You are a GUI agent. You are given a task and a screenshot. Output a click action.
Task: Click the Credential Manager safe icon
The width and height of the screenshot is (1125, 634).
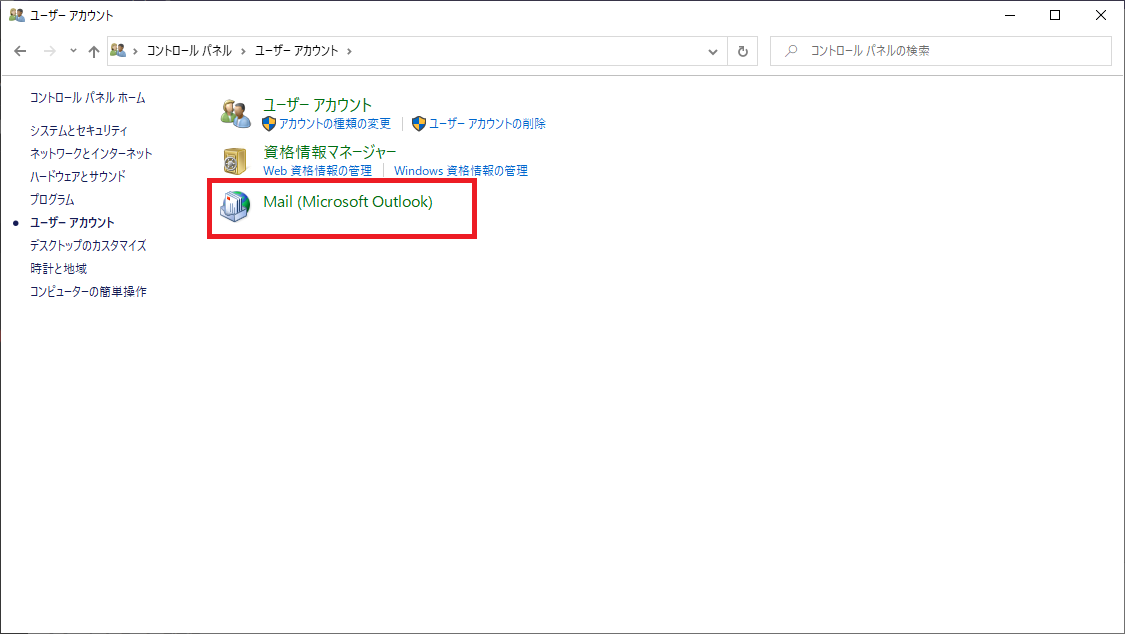point(235,161)
